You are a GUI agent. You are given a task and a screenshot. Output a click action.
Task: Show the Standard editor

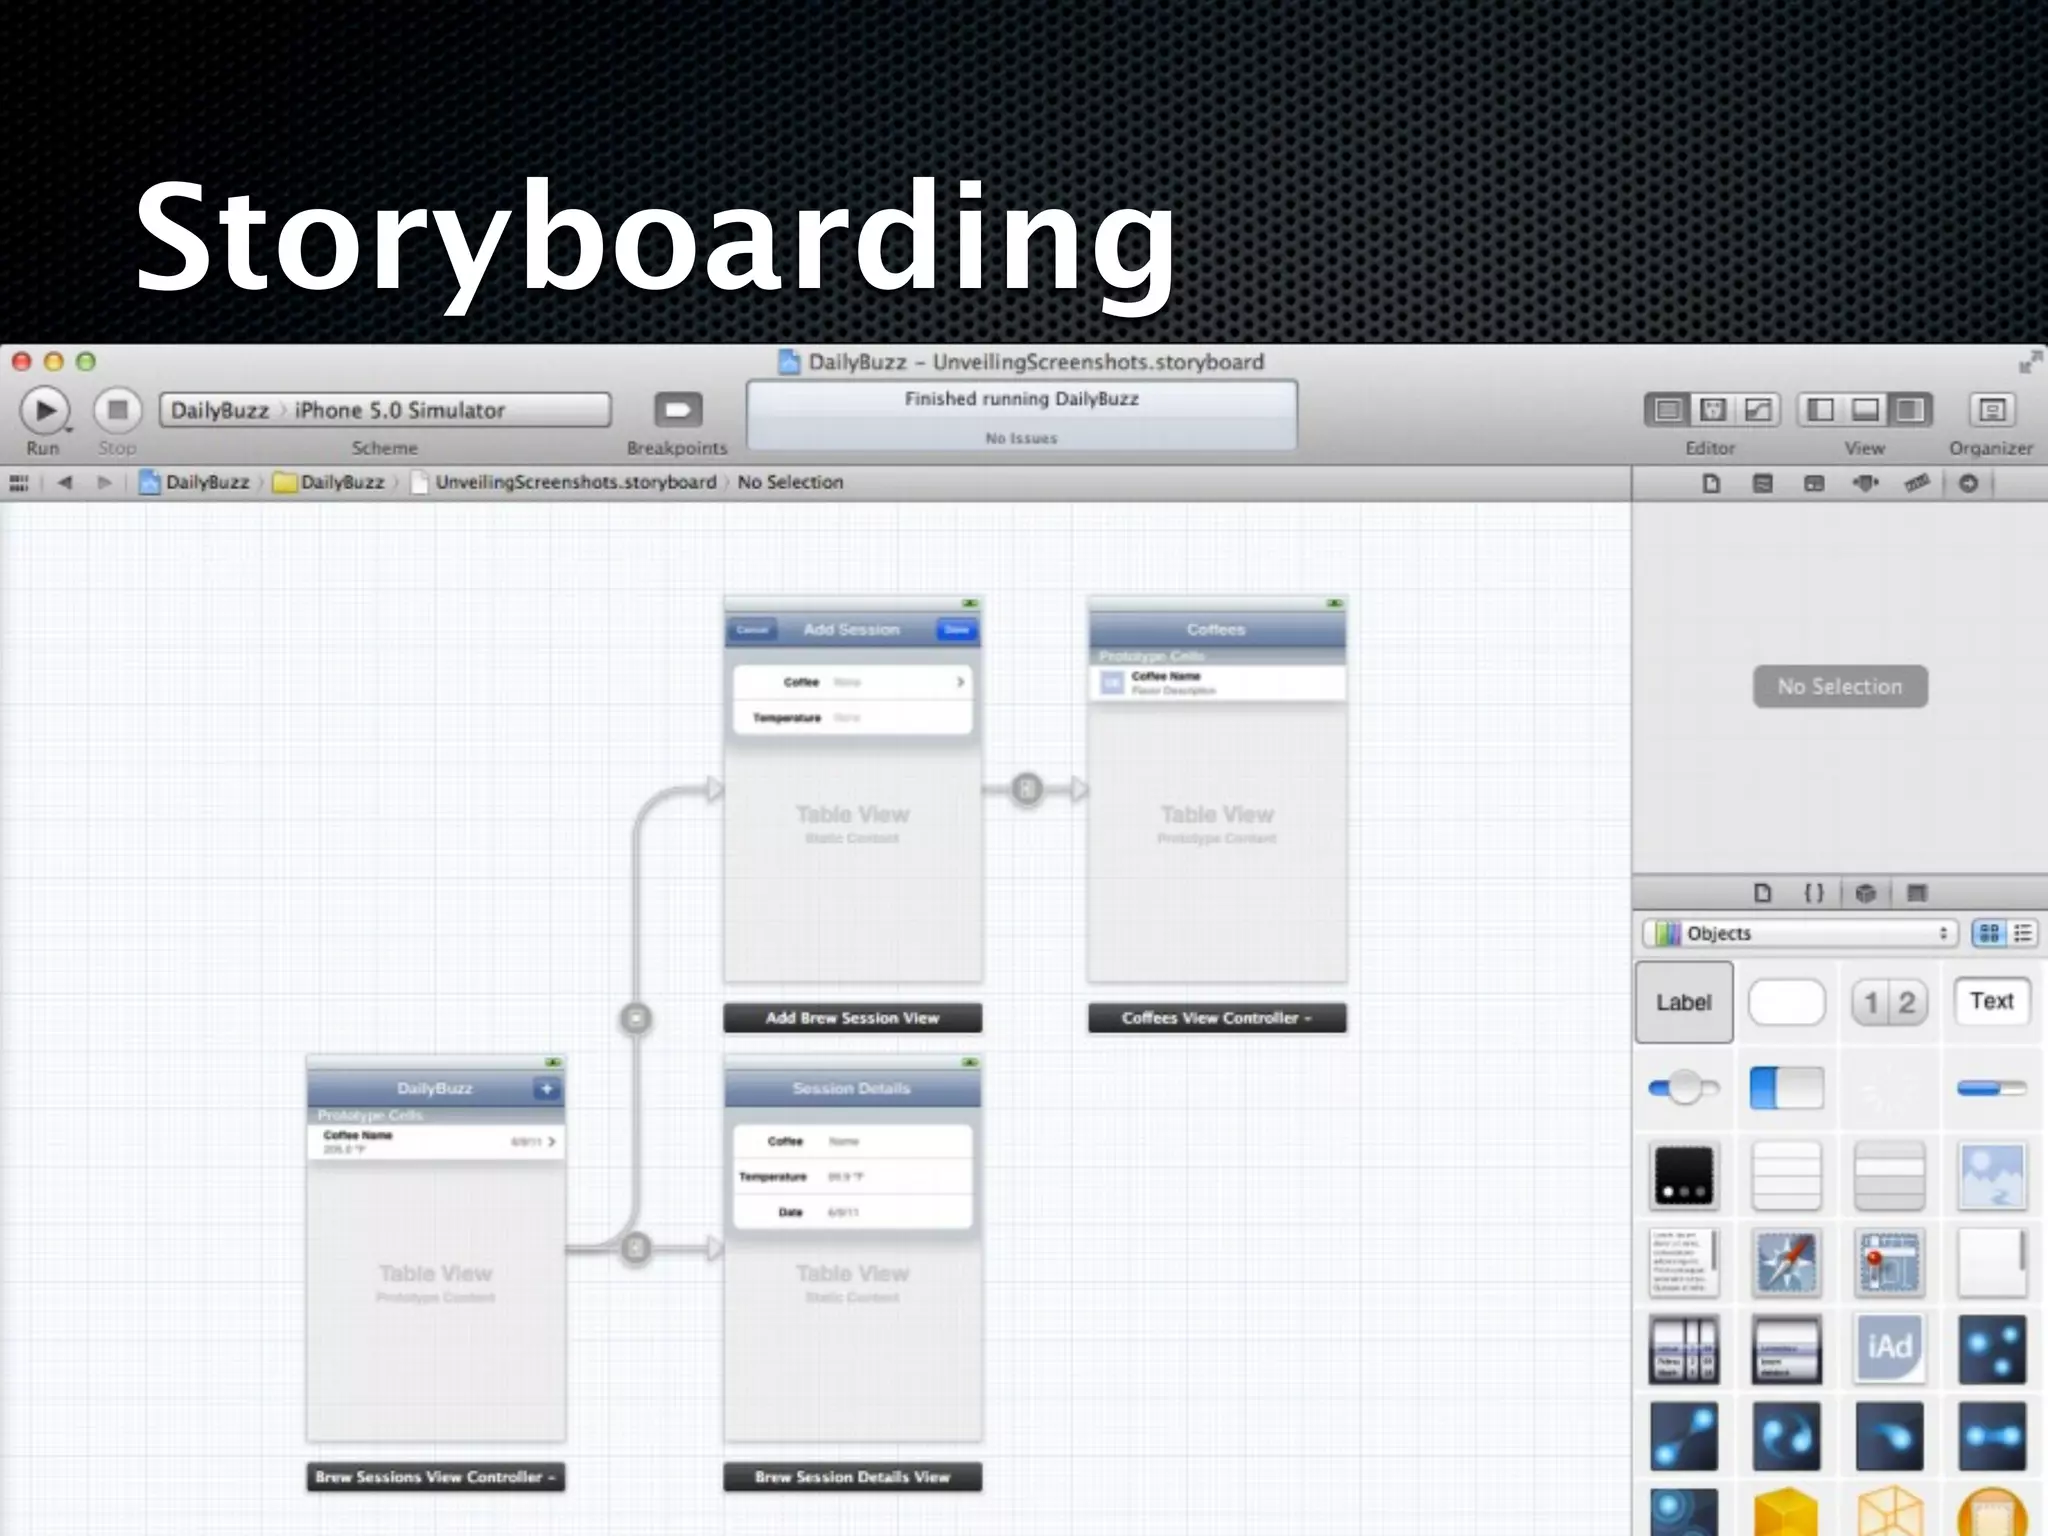point(1667,410)
